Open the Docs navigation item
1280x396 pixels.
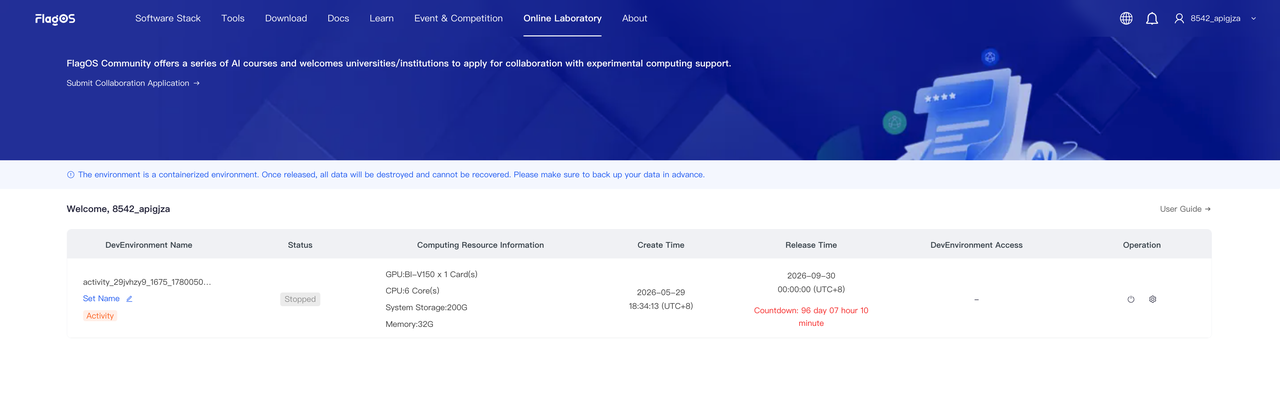(x=338, y=18)
